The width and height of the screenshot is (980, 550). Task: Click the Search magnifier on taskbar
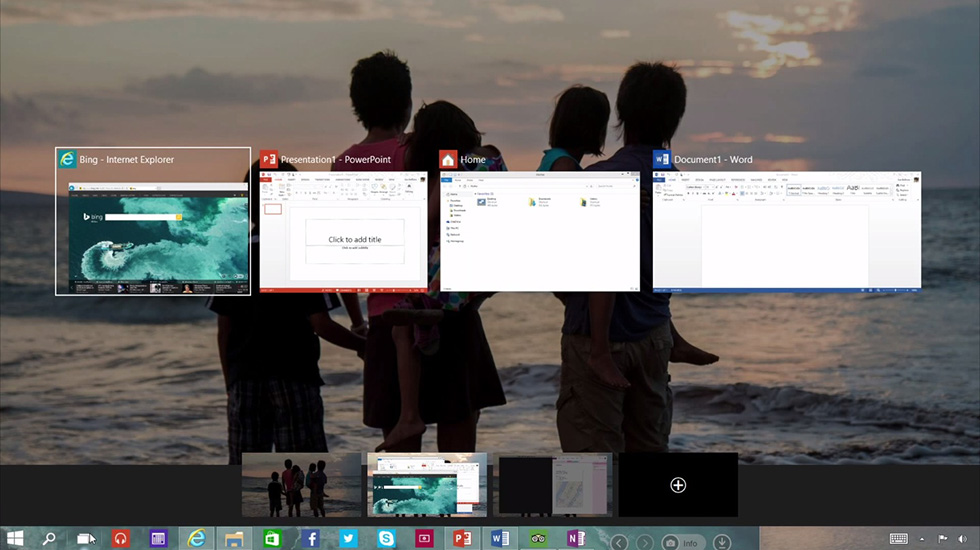pyautogui.click(x=48, y=538)
